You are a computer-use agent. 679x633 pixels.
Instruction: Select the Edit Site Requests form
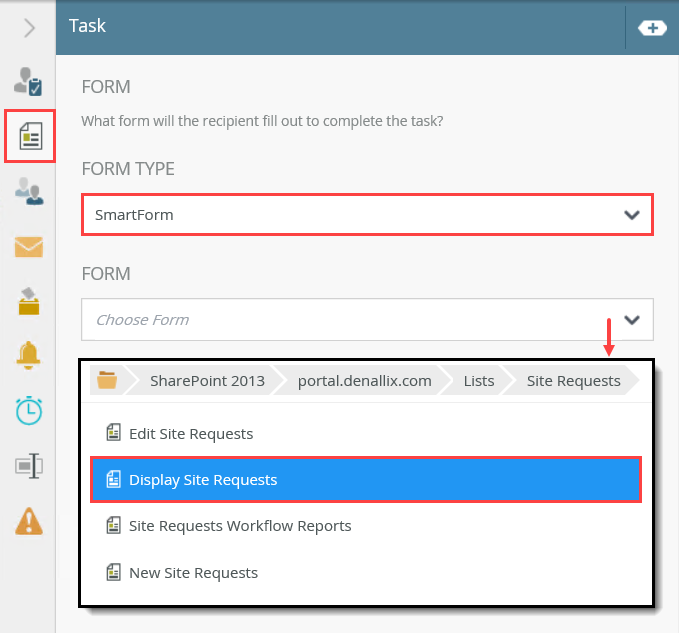(366, 433)
